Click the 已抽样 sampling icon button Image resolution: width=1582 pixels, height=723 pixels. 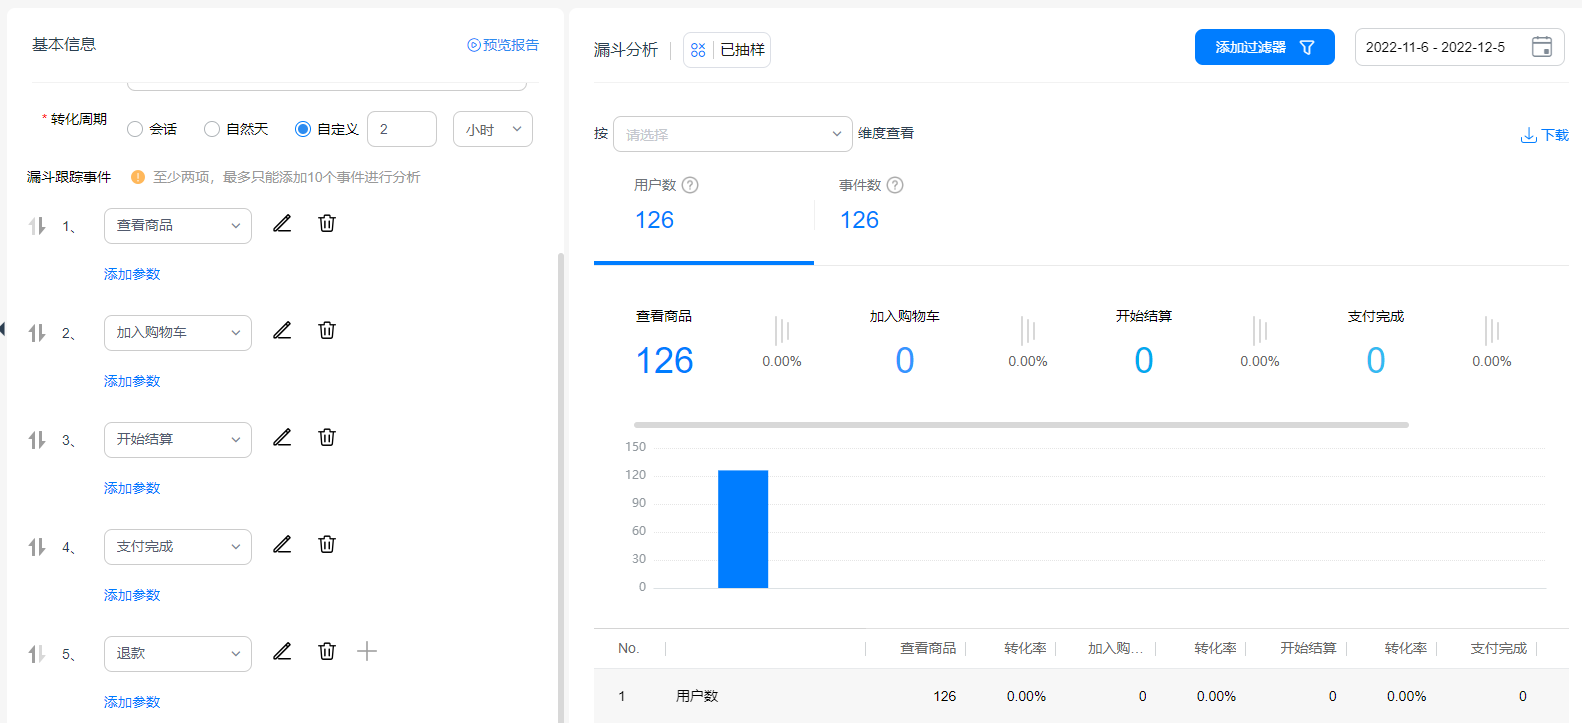coord(727,50)
